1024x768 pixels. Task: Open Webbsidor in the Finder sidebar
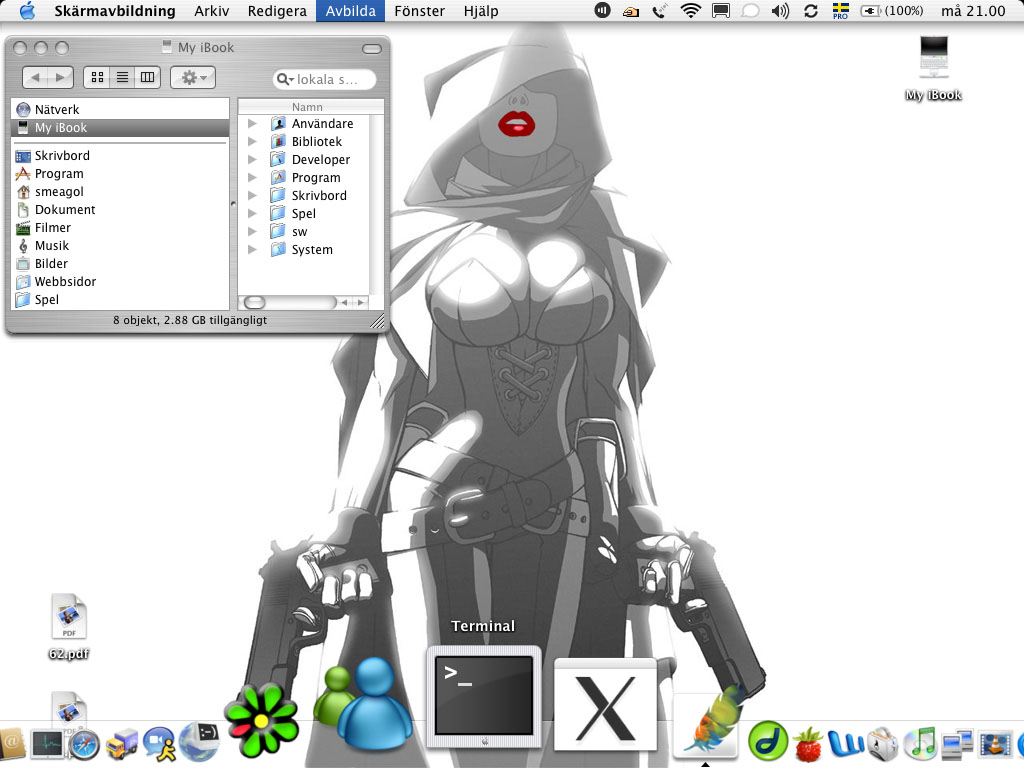point(120,281)
